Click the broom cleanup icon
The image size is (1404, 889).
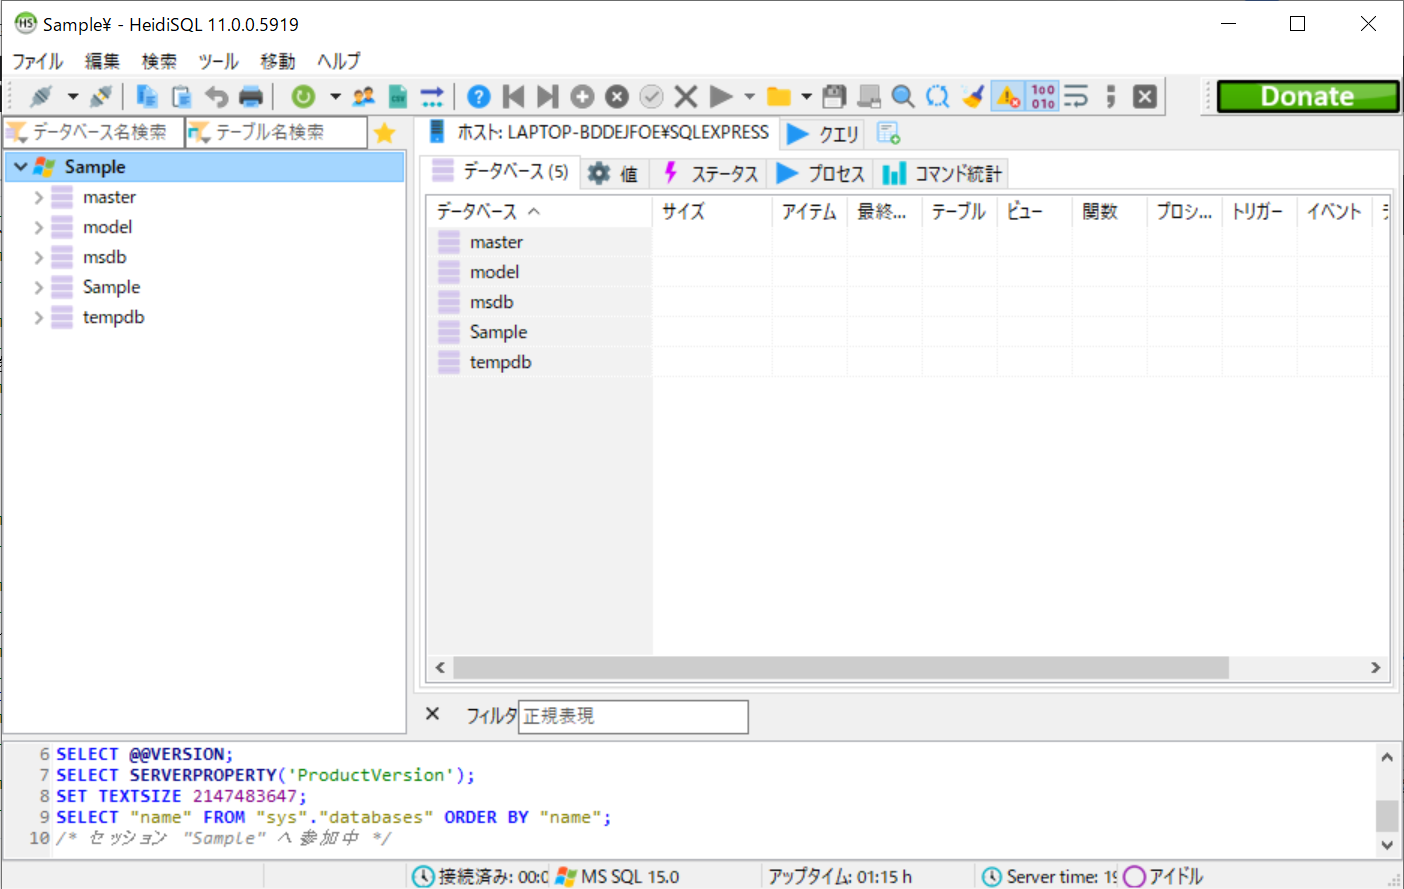click(x=972, y=96)
